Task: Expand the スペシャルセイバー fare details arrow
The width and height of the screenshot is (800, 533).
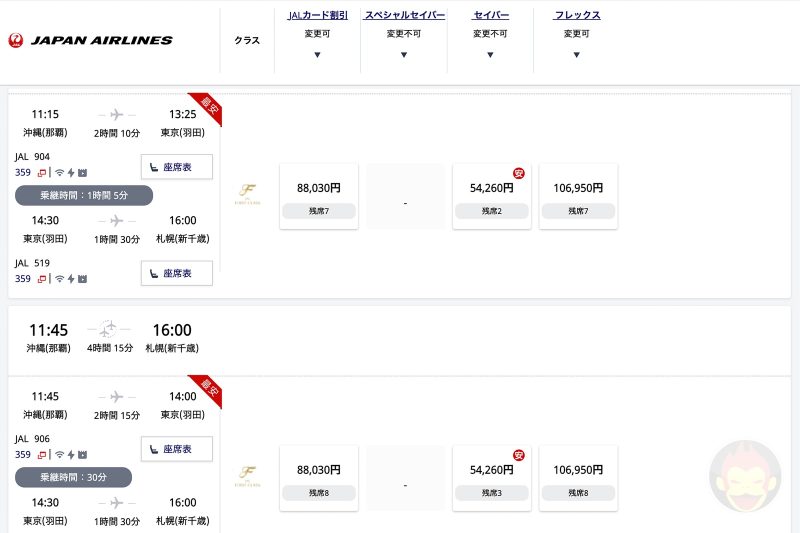Action: tap(404, 55)
